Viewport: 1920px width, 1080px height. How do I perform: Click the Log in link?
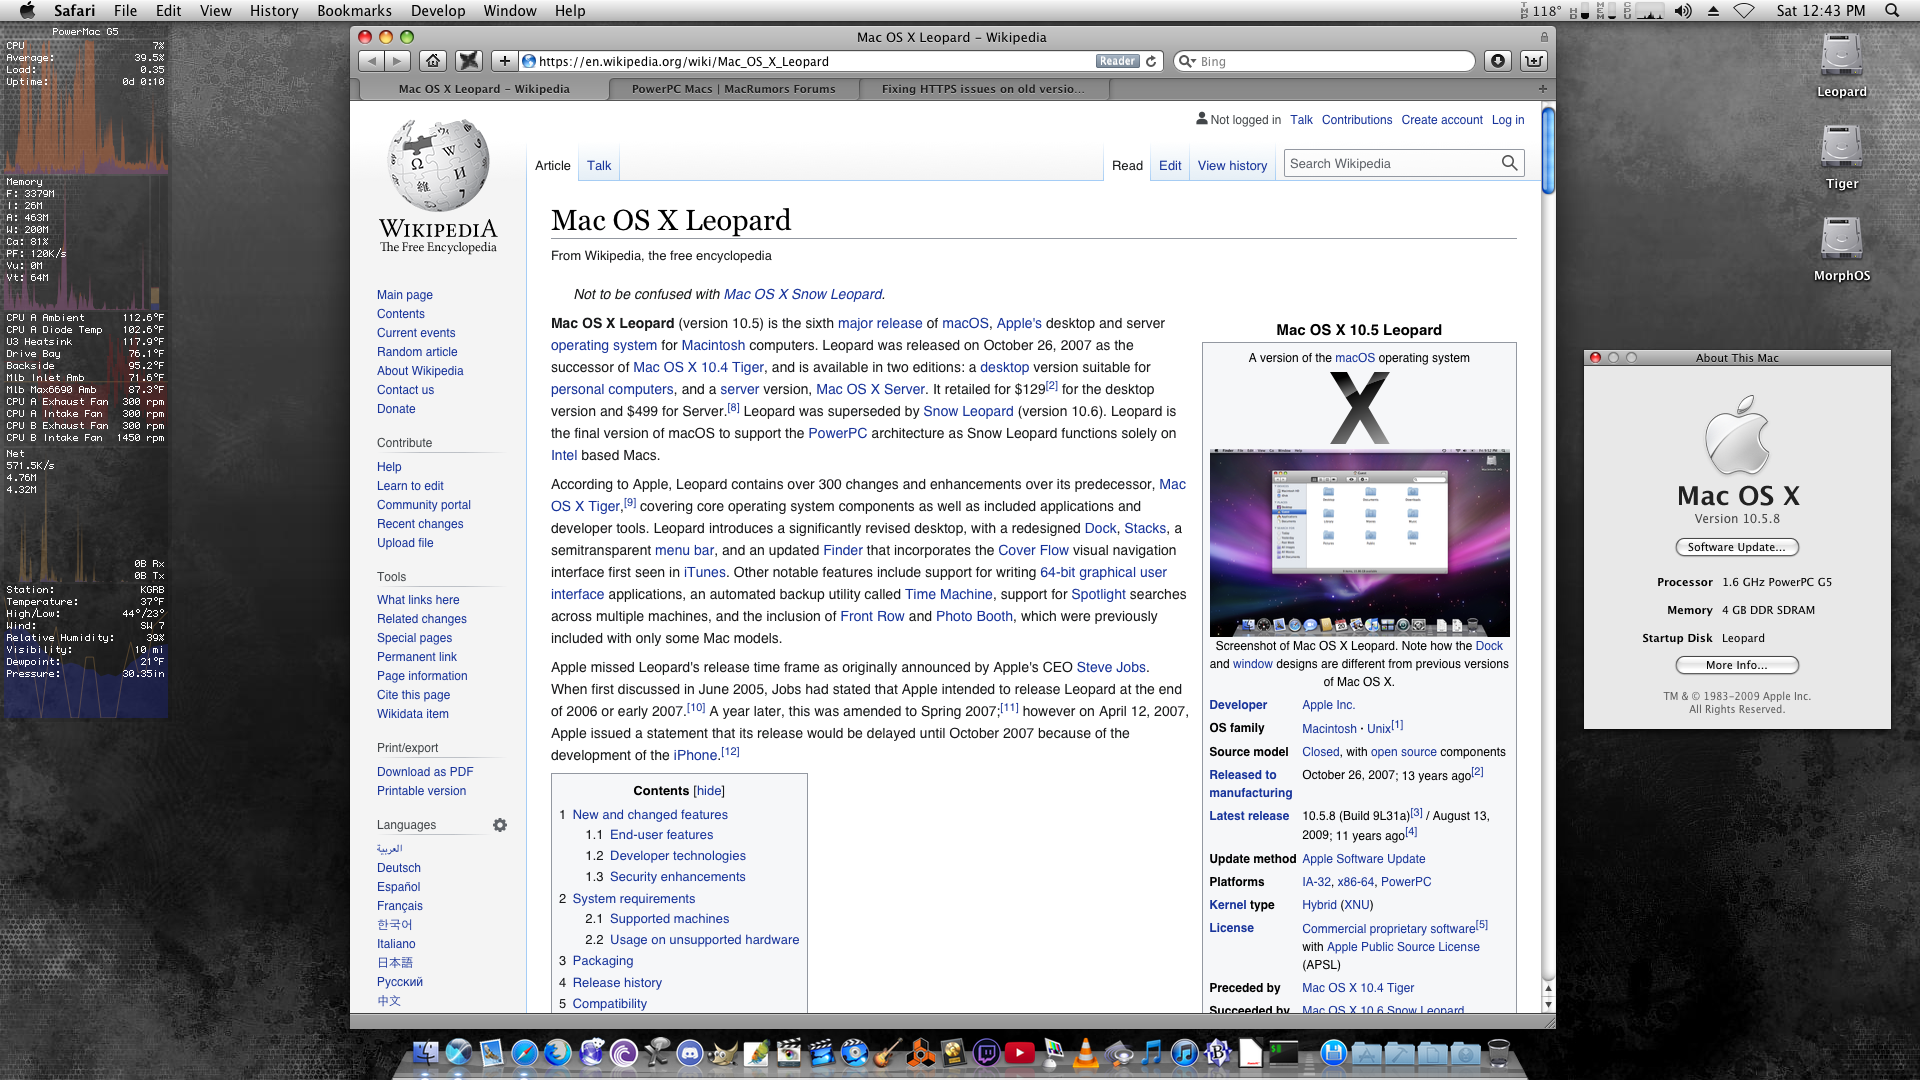point(1508,120)
